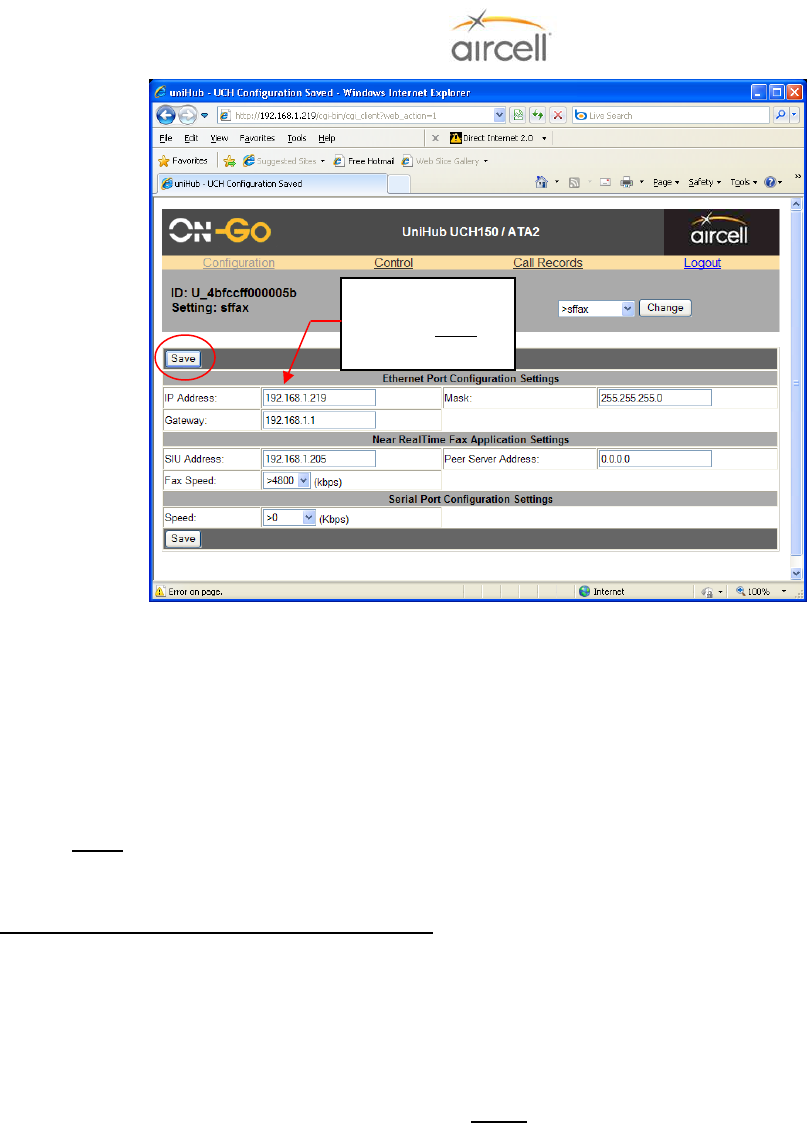Open the search provider dropdown arrow

(793, 115)
